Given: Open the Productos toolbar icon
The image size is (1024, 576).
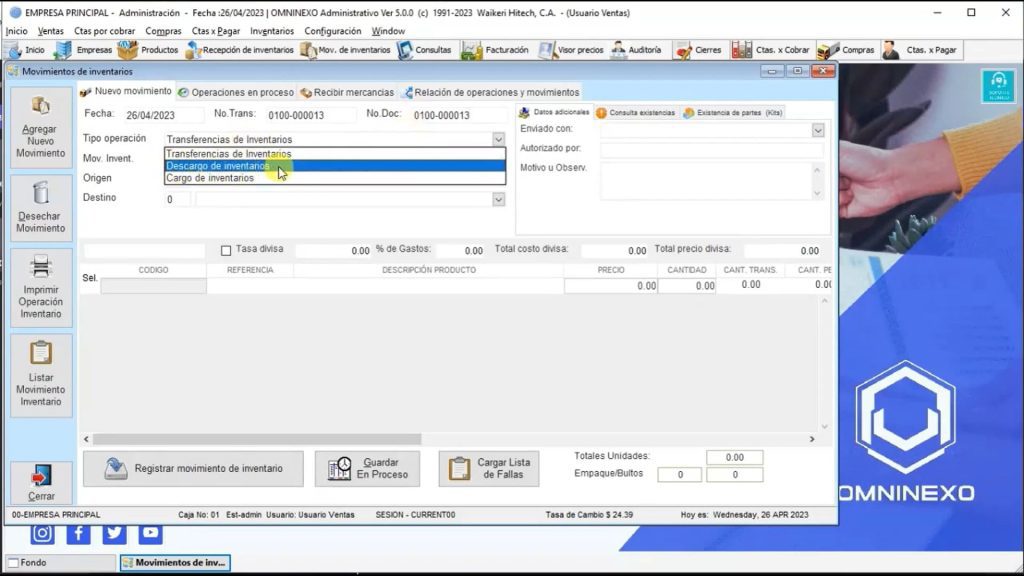Looking at the screenshot, I should coord(148,50).
